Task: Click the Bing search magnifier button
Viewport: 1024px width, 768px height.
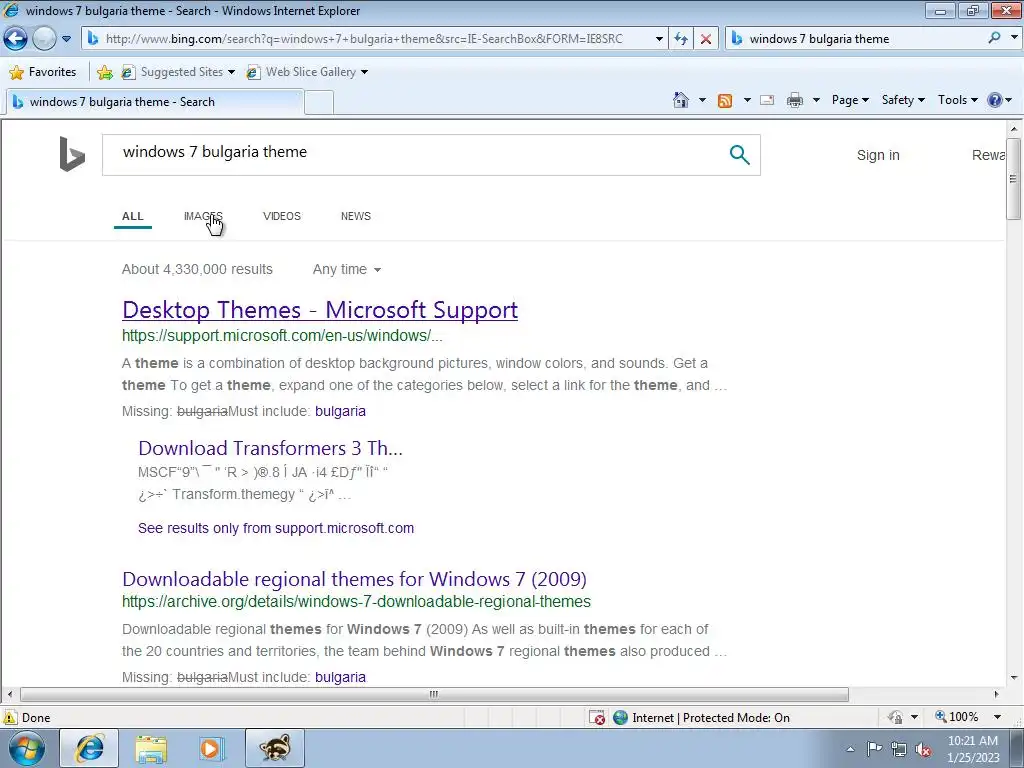Action: click(739, 155)
